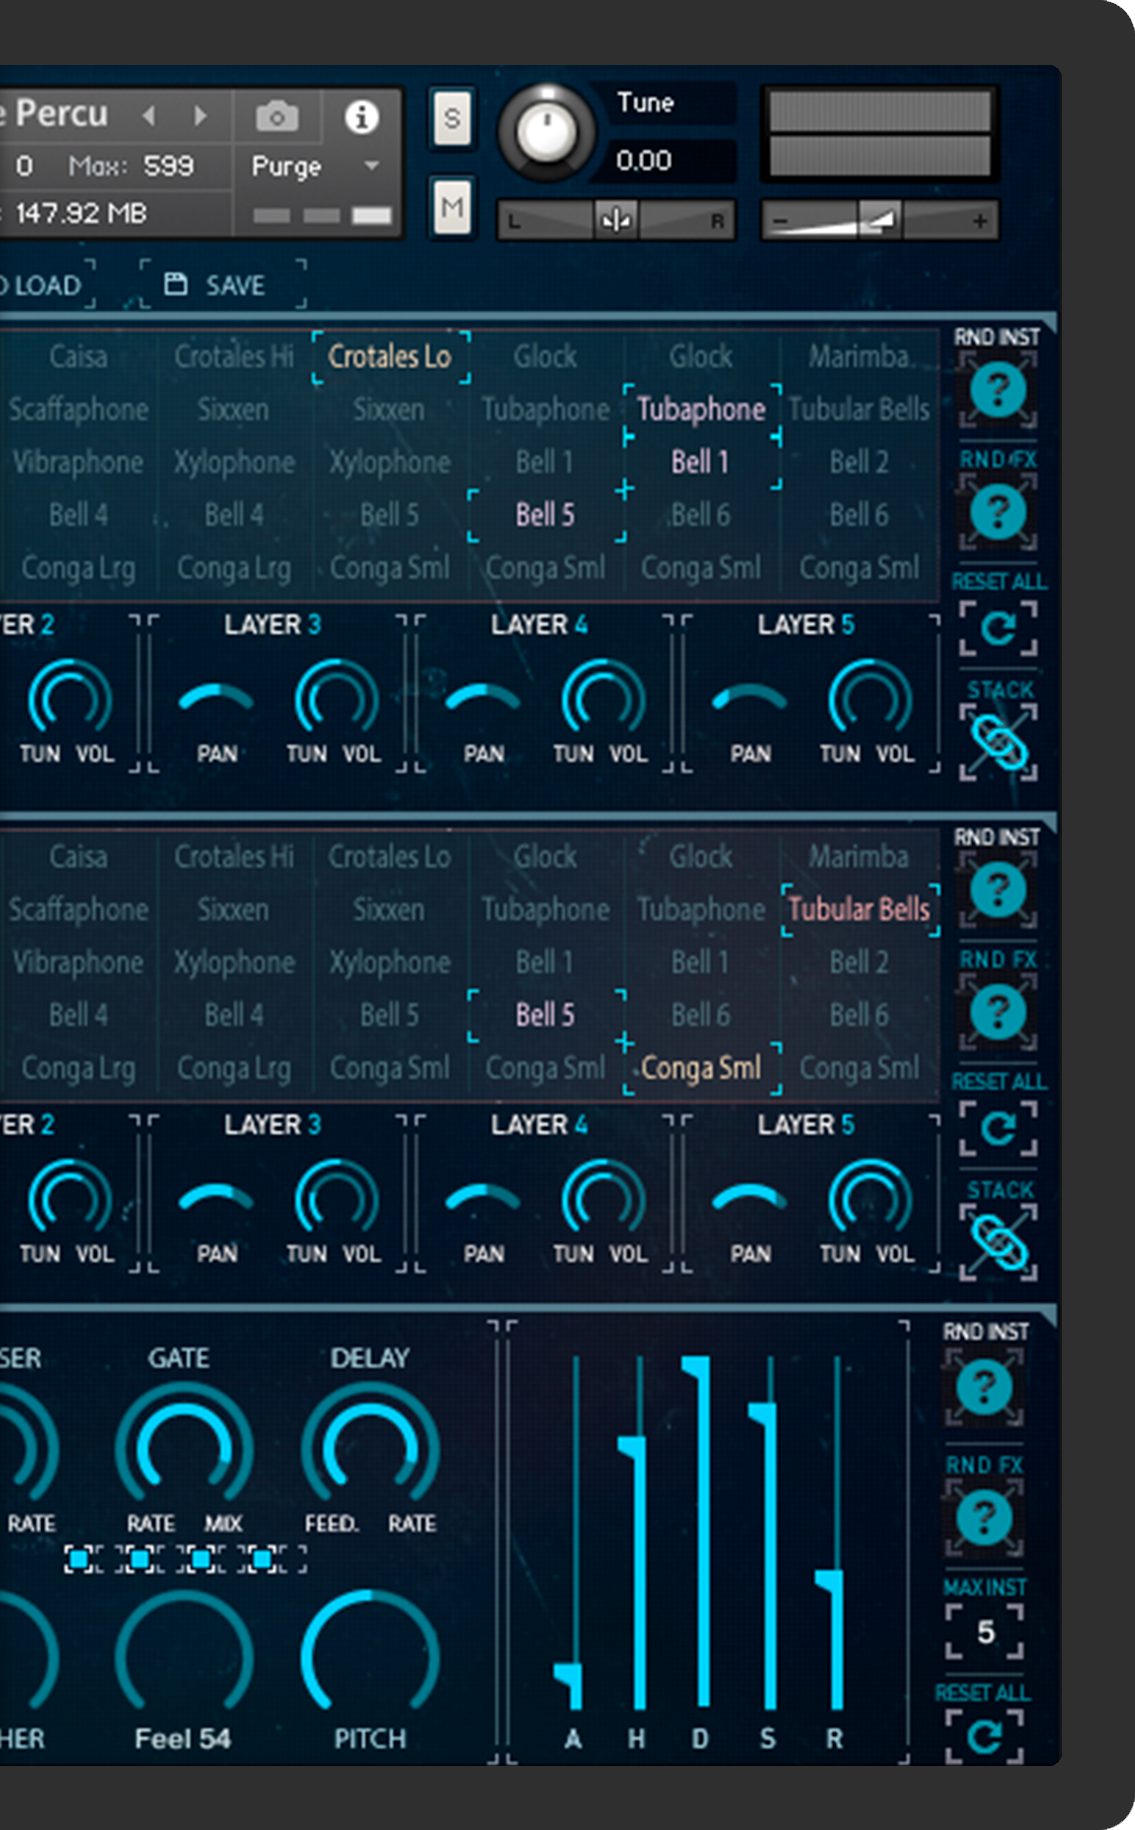Click the L-R pan slider in the header
This screenshot has width=1135, height=1830.
click(616, 221)
